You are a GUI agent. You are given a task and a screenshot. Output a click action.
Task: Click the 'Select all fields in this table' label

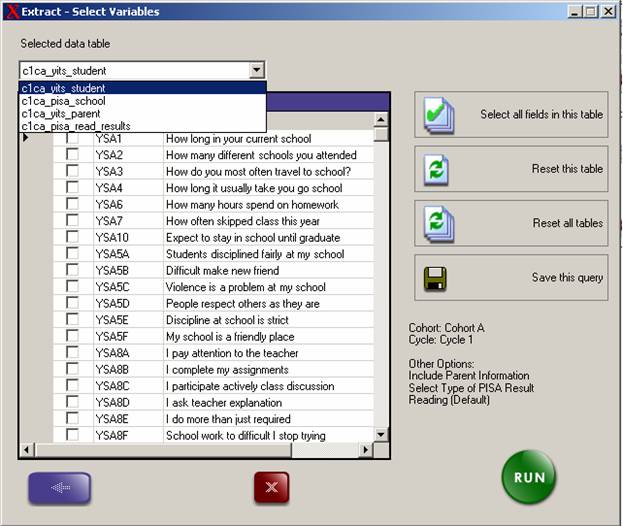(541, 115)
